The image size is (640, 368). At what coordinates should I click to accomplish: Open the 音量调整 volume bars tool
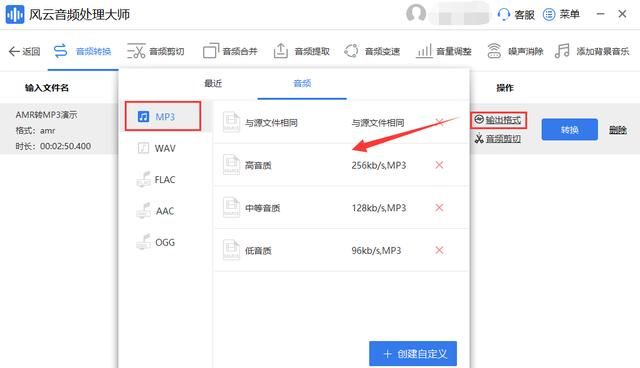(424, 51)
